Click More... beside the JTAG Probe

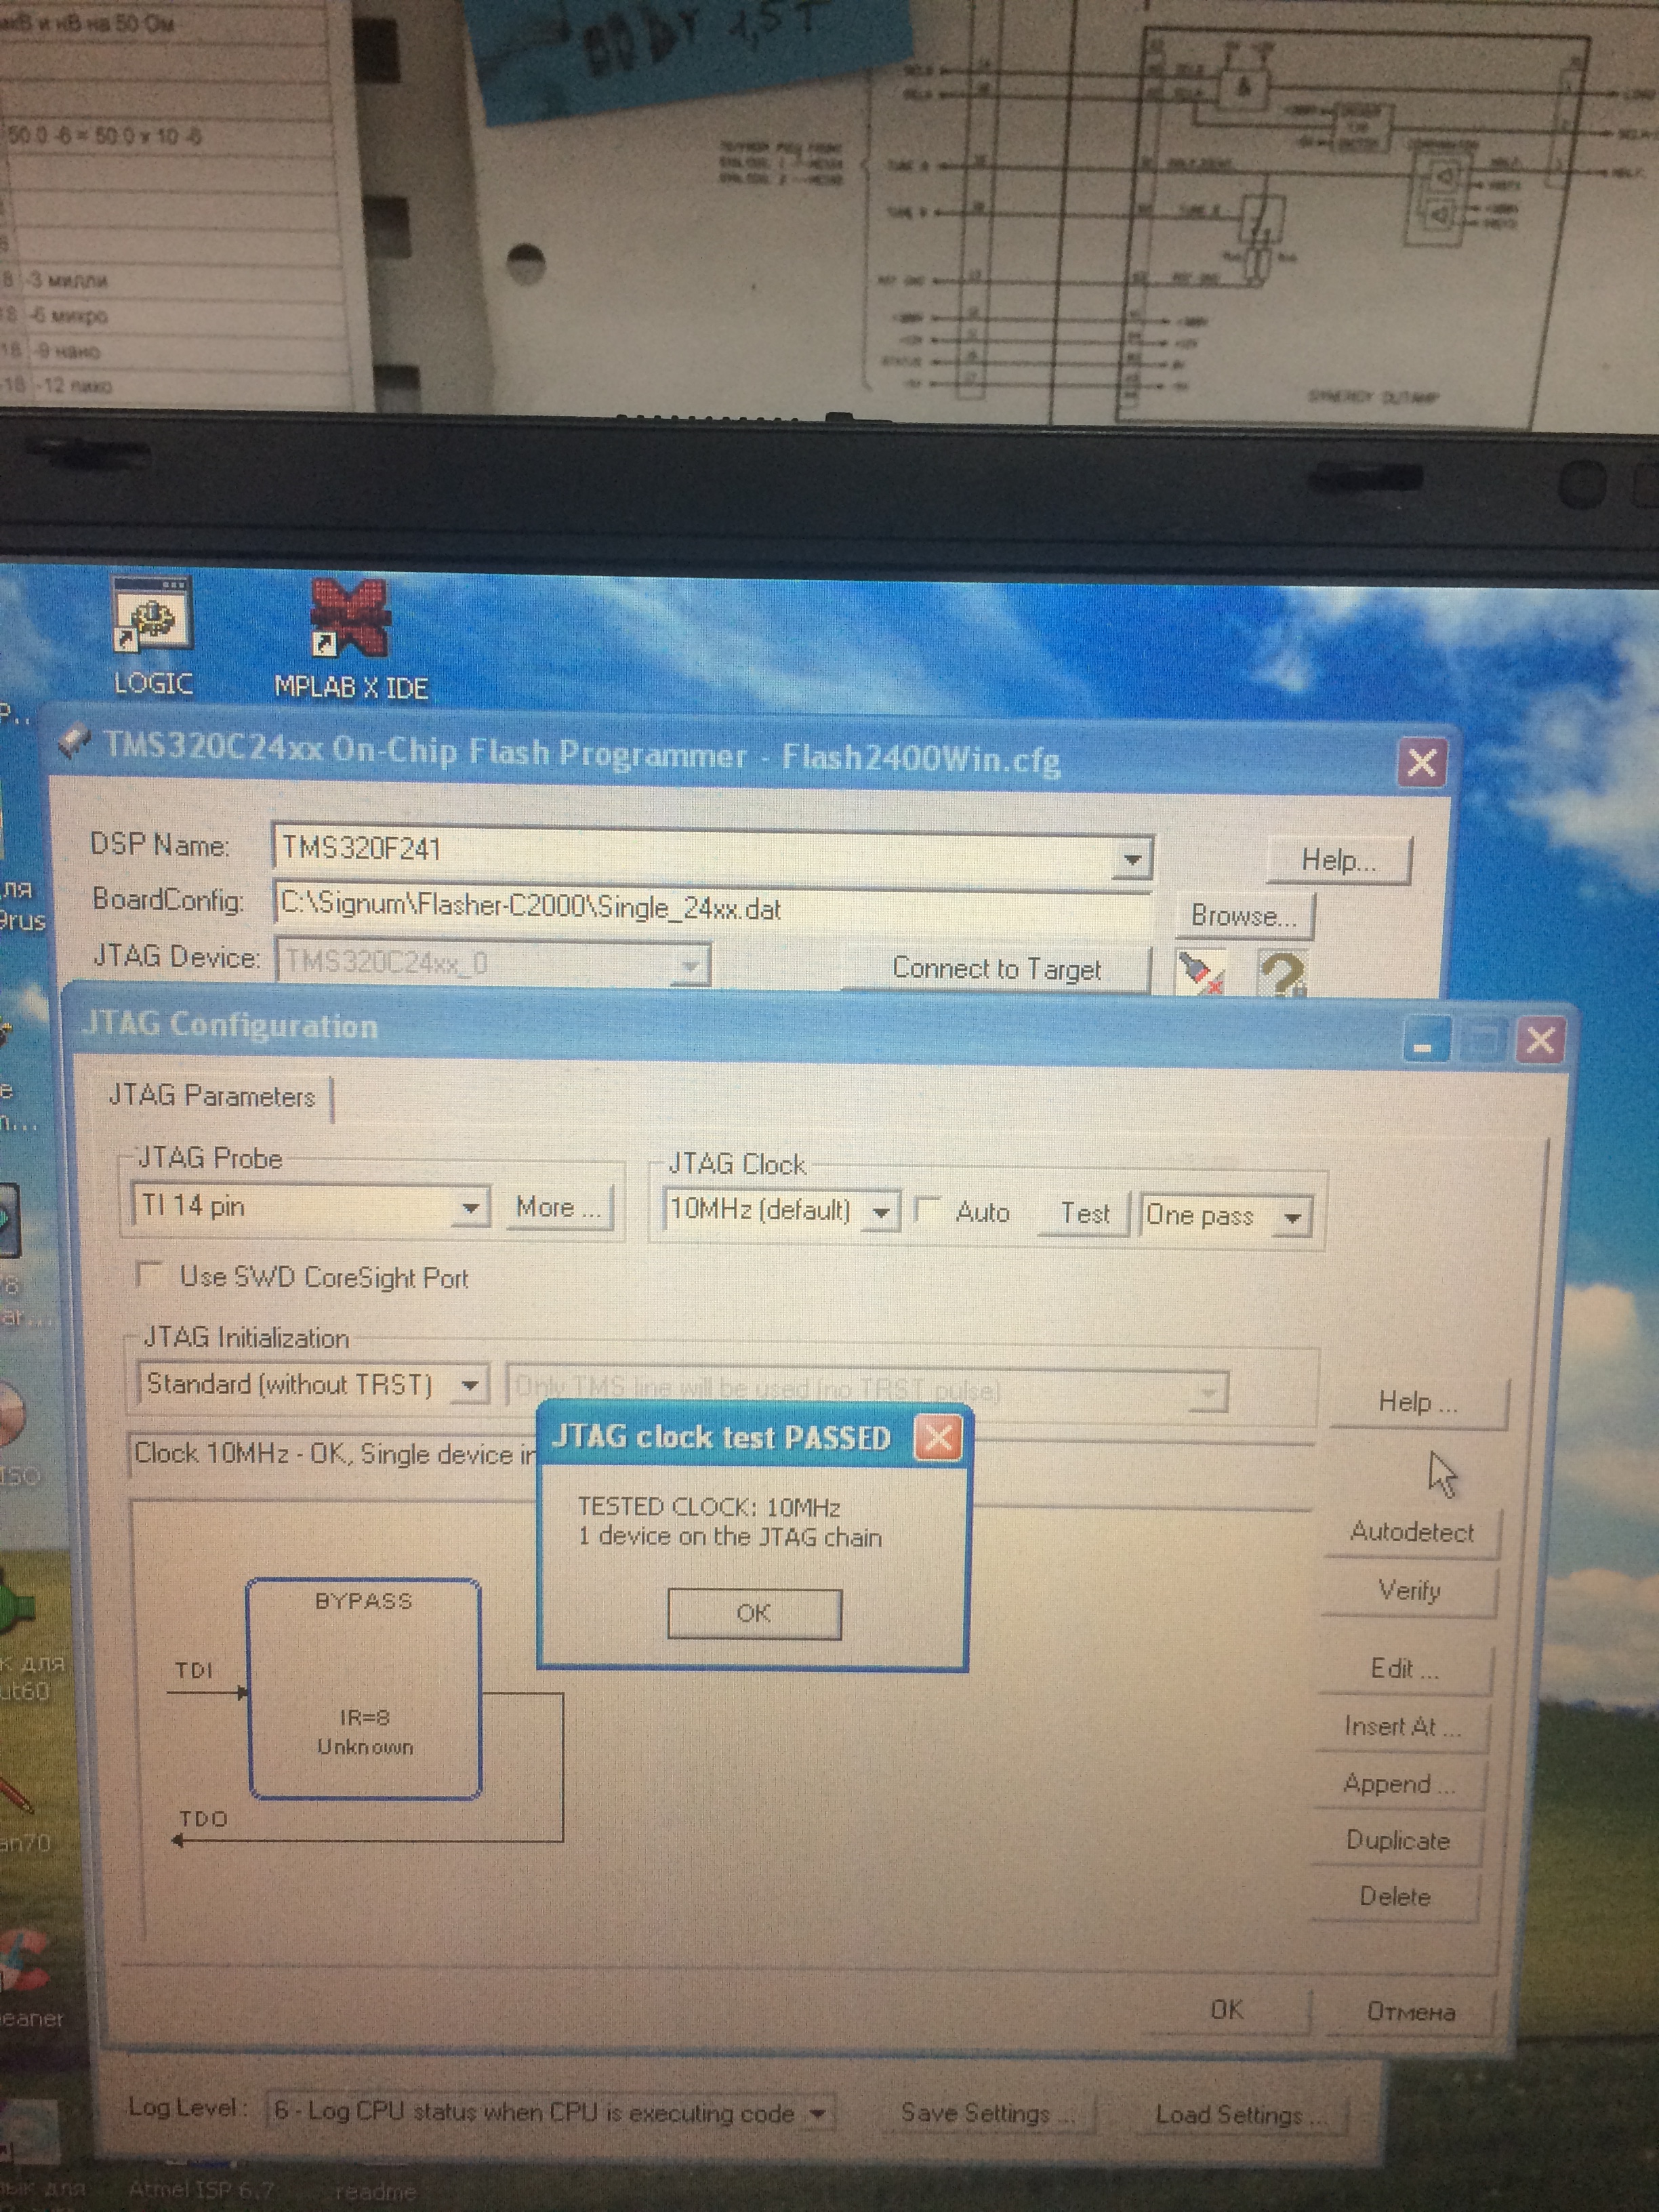(559, 1208)
